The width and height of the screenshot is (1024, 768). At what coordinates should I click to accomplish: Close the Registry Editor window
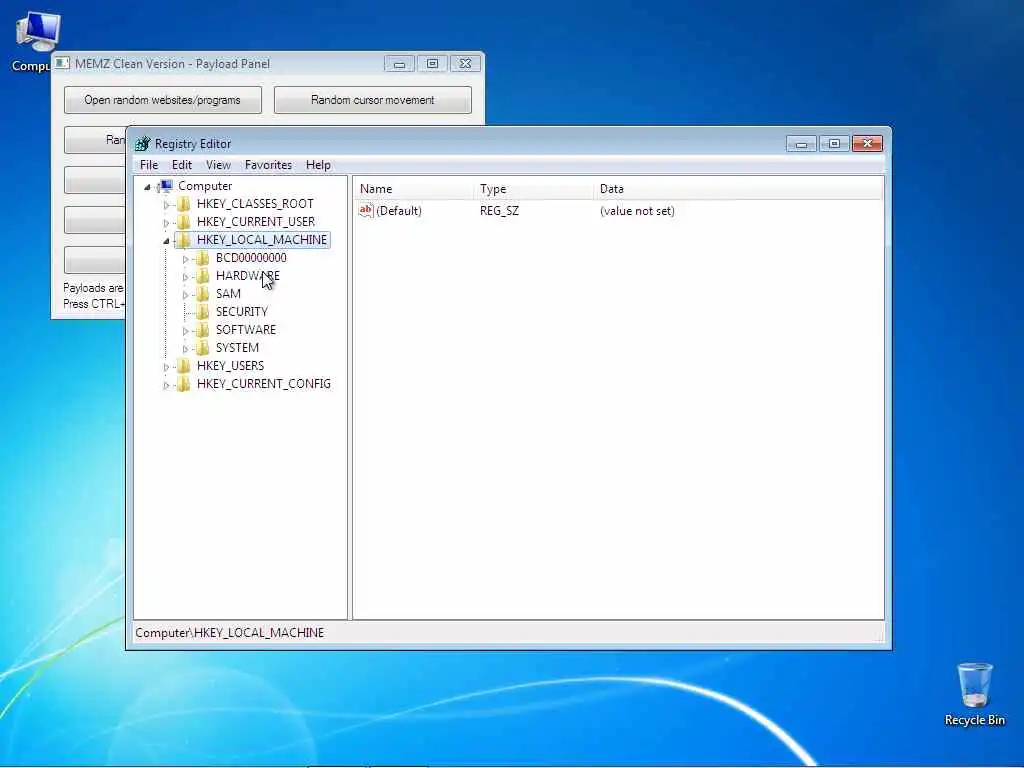(x=867, y=144)
